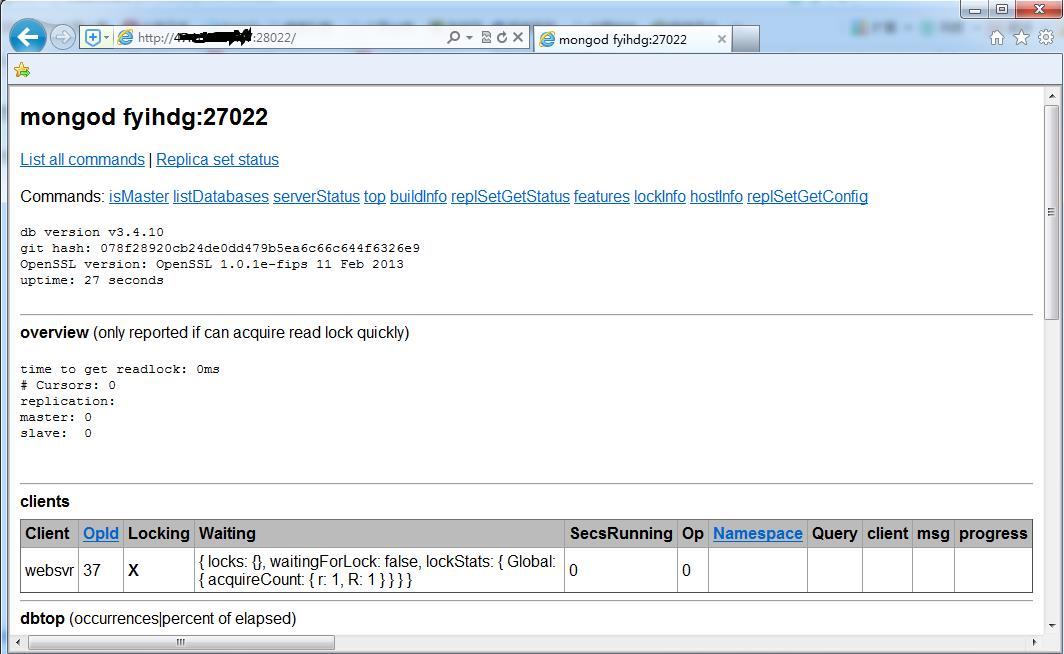Run the isMaster command link
This screenshot has height=654, width=1064.
(x=138, y=197)
